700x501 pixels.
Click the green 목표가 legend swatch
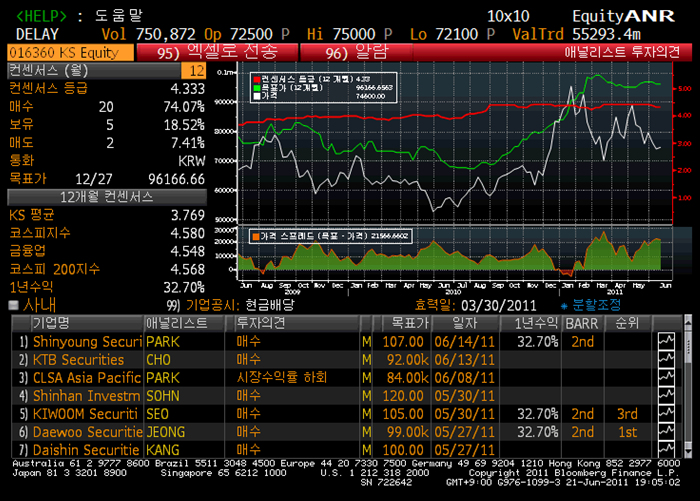[257, 88]
